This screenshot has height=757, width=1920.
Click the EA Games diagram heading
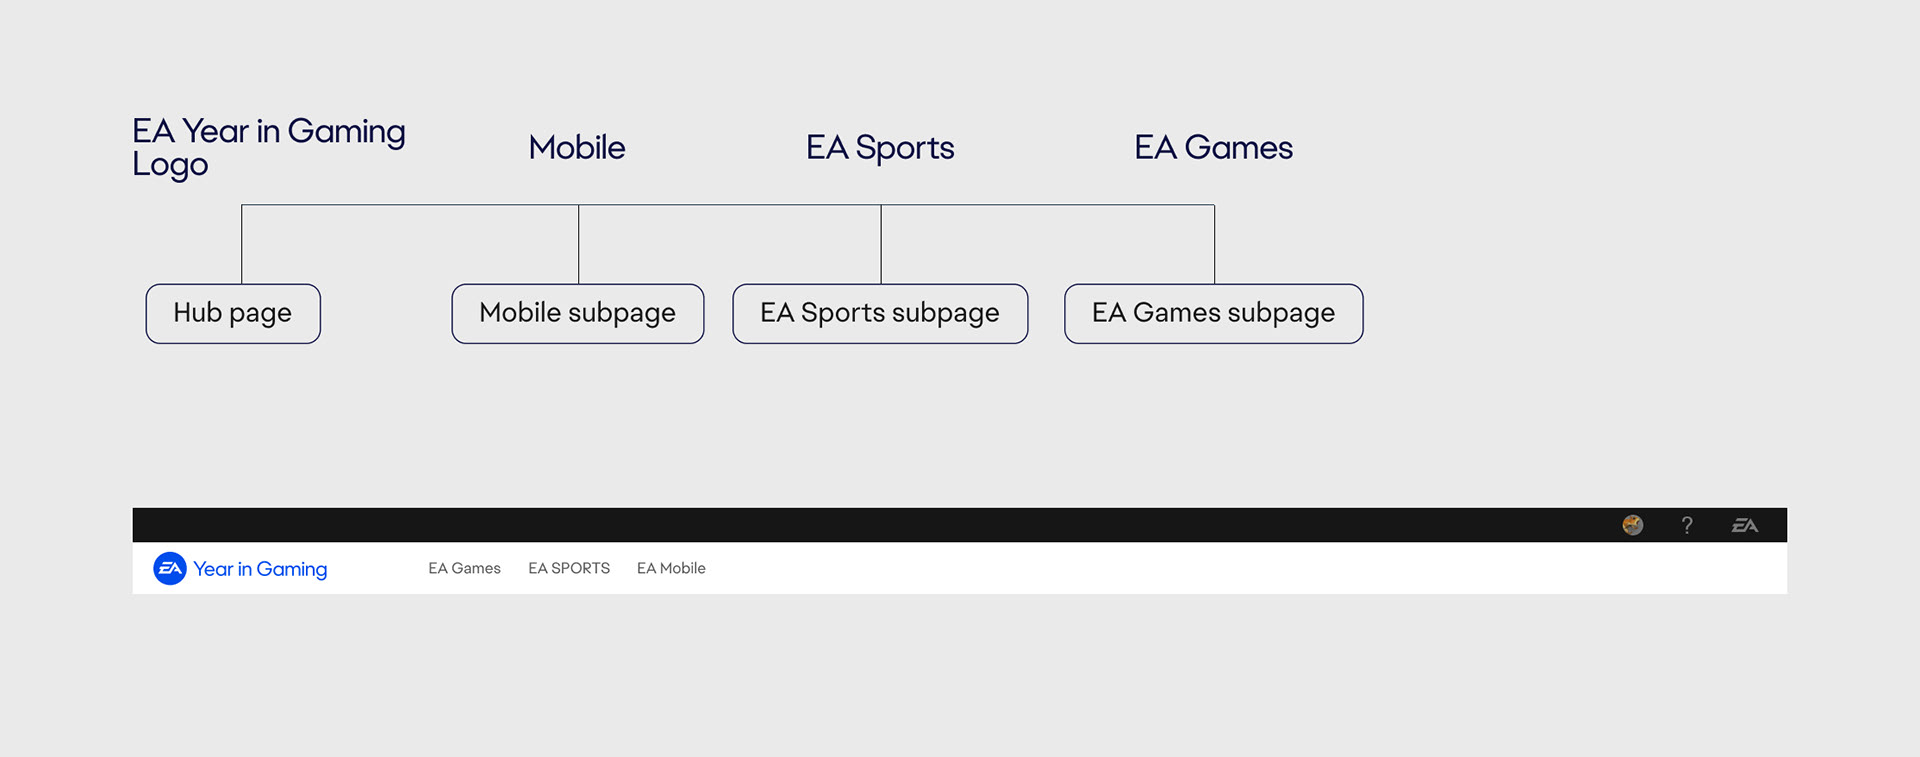tap(1214, 147)
